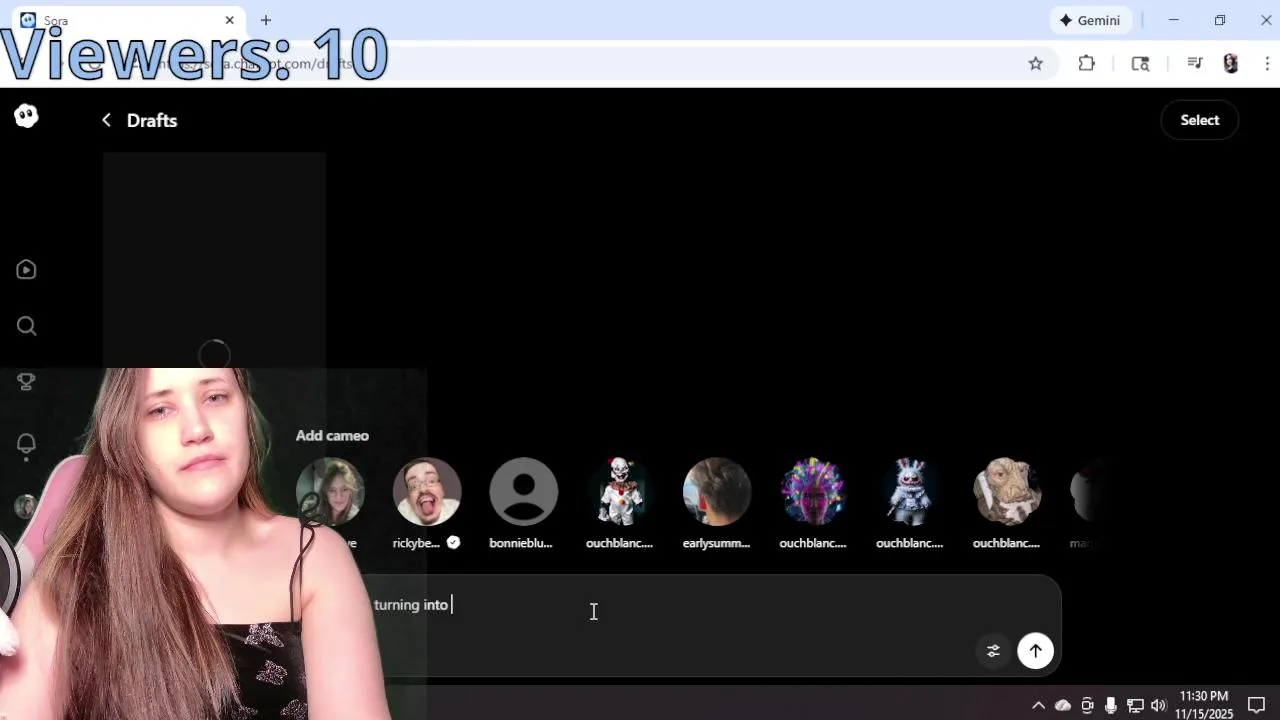Screen dimensions: 1280x720
Task: Show hidden system tray icons
Action: (1038, 706)
